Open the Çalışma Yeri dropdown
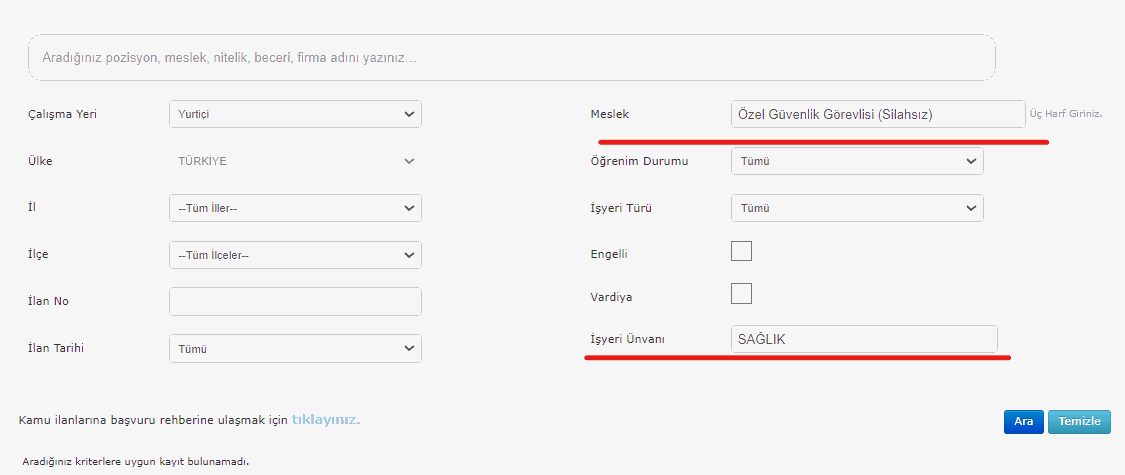The image size is (1125, 475). point(295,114)
